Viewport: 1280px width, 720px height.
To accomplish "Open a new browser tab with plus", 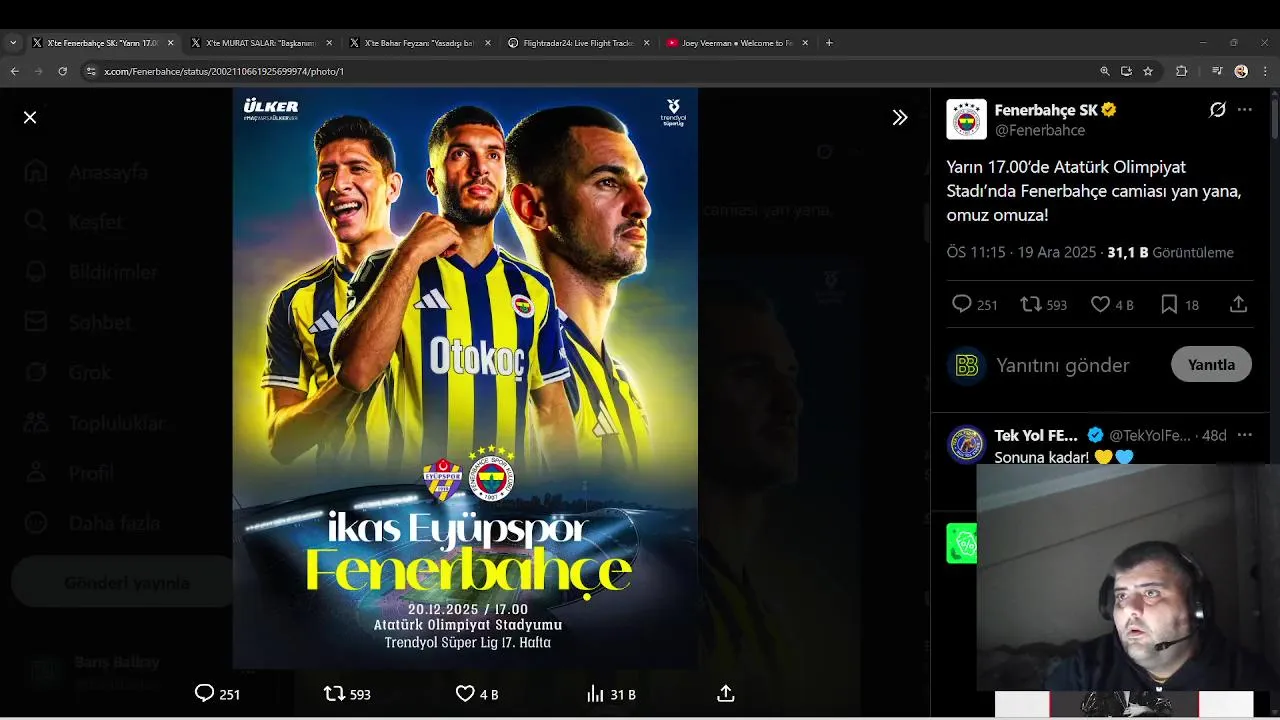I will [x=829, y=43].
